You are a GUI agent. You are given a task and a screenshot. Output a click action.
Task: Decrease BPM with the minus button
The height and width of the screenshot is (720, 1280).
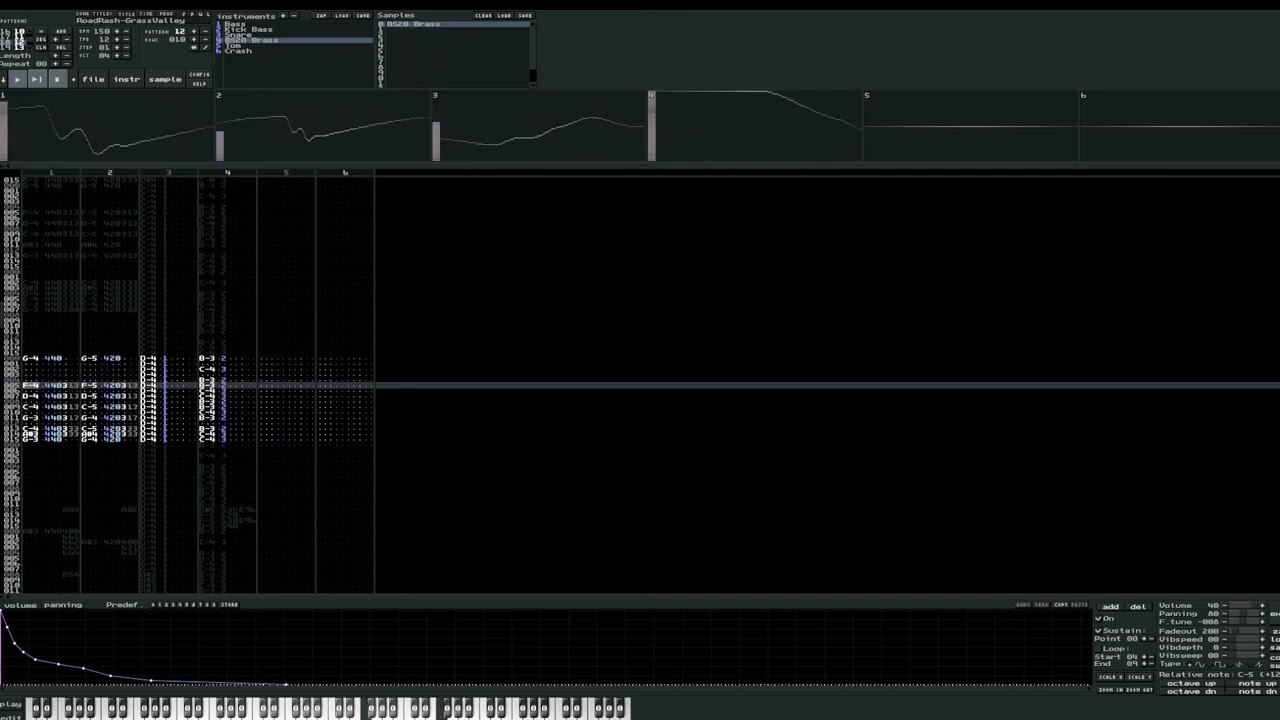(126, 31)
